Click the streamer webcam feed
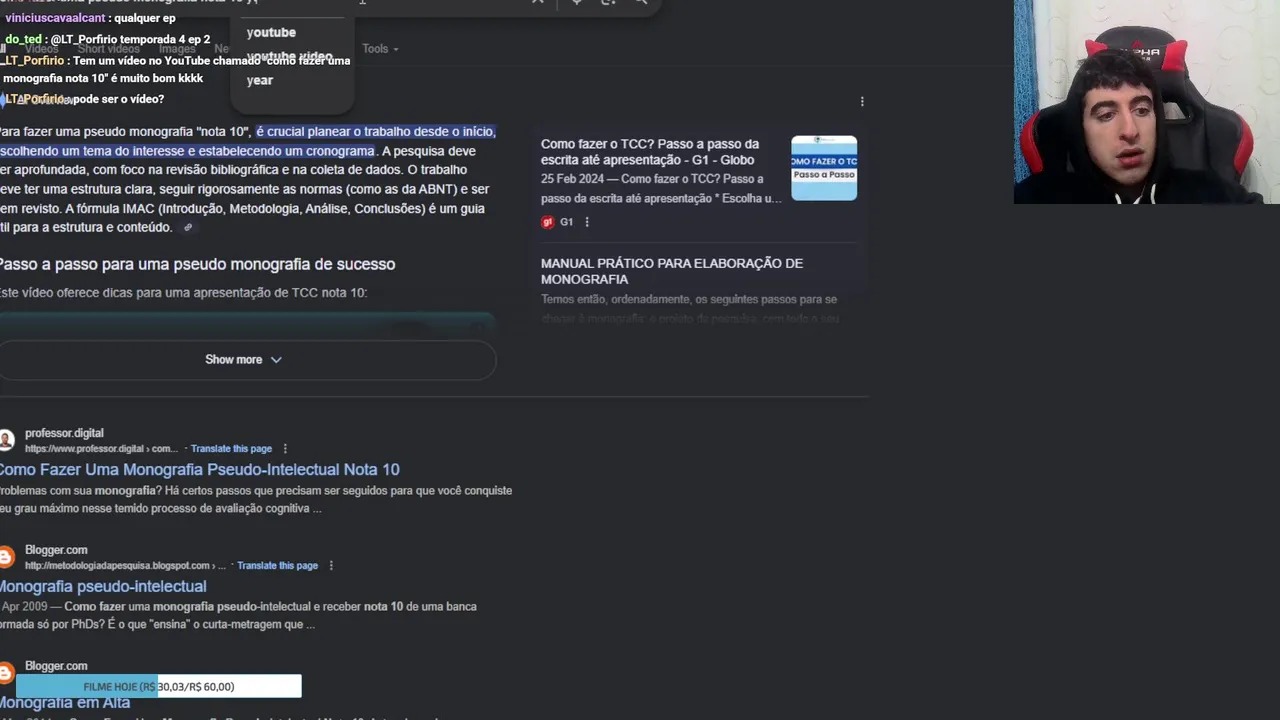Viewport: 1280px width, 720px height. pos(1147,102)
